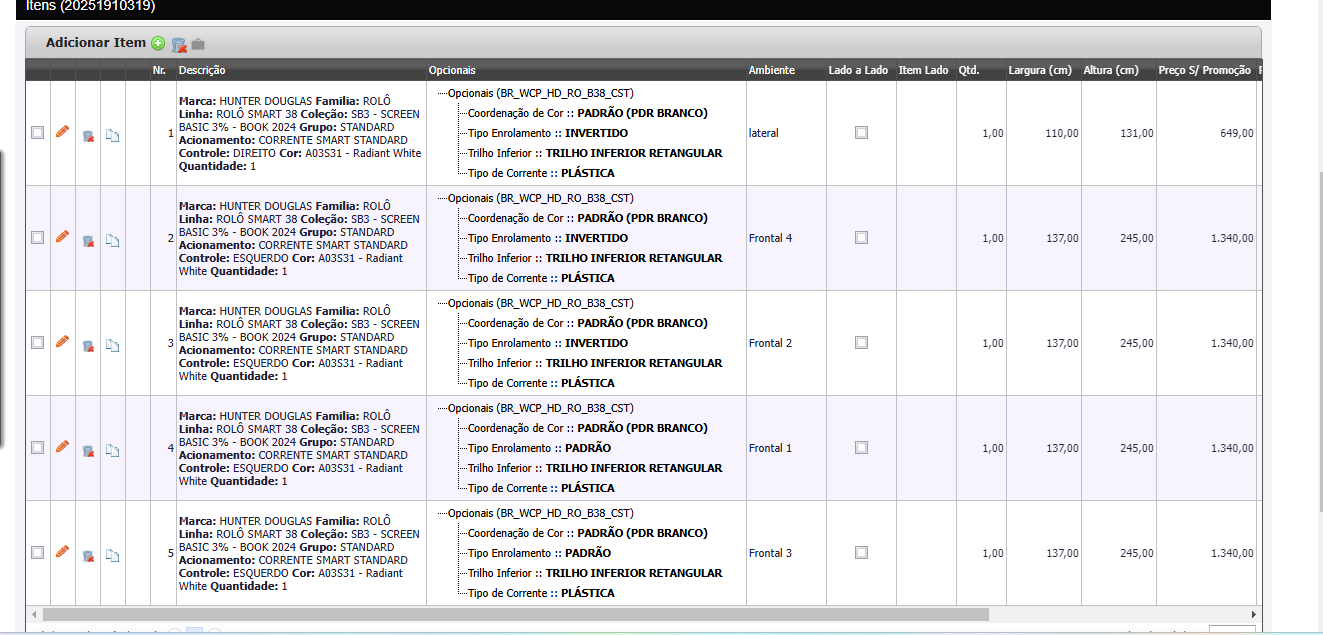The image size is (1323, 635).
Task: Select the row checkbox for item 3
Action: tap(37, 342)
